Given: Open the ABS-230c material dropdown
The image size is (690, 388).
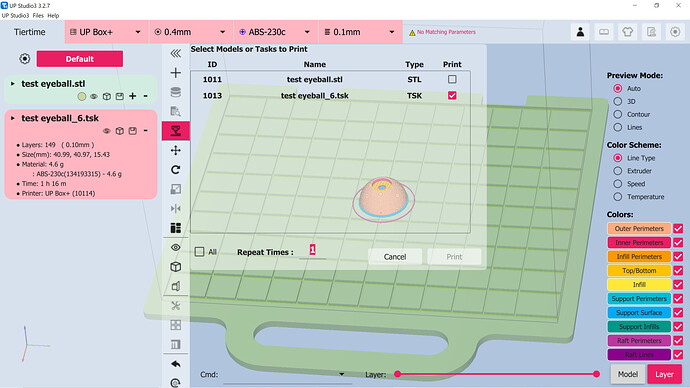Looking at the screenshot, I should pyautogui.click(x=275, y=32).
